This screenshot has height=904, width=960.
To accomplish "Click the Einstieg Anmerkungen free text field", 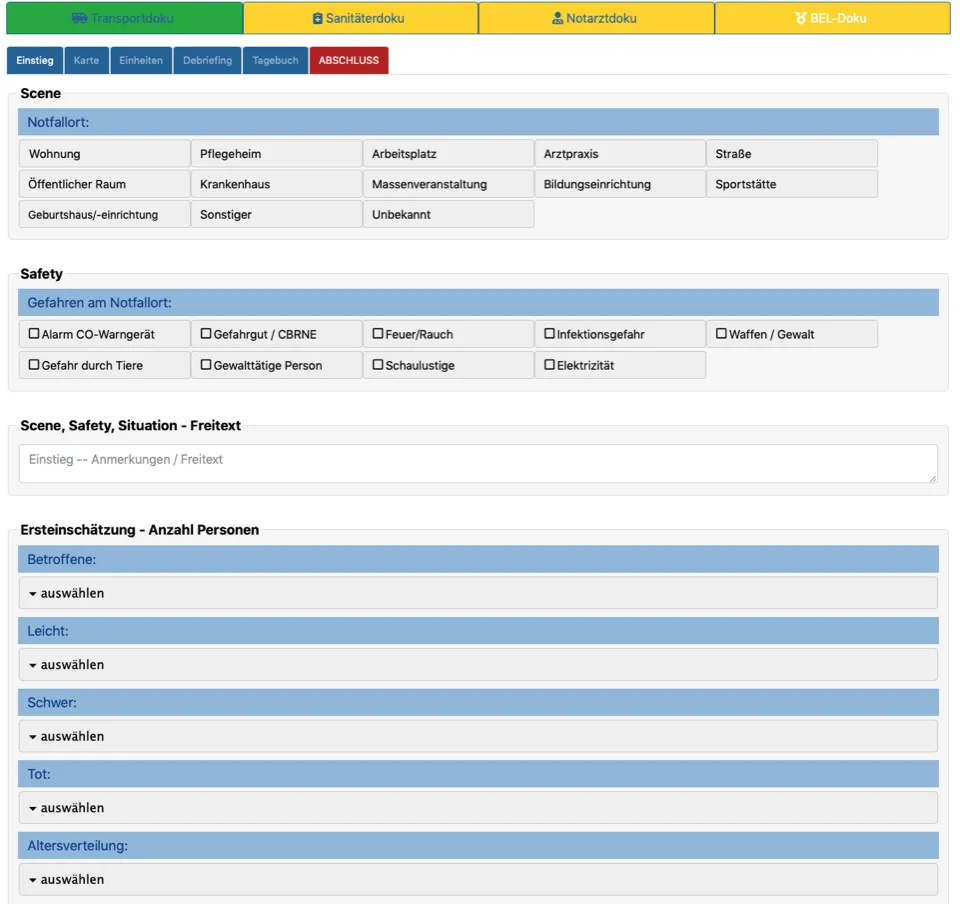I will pos(478,464).
